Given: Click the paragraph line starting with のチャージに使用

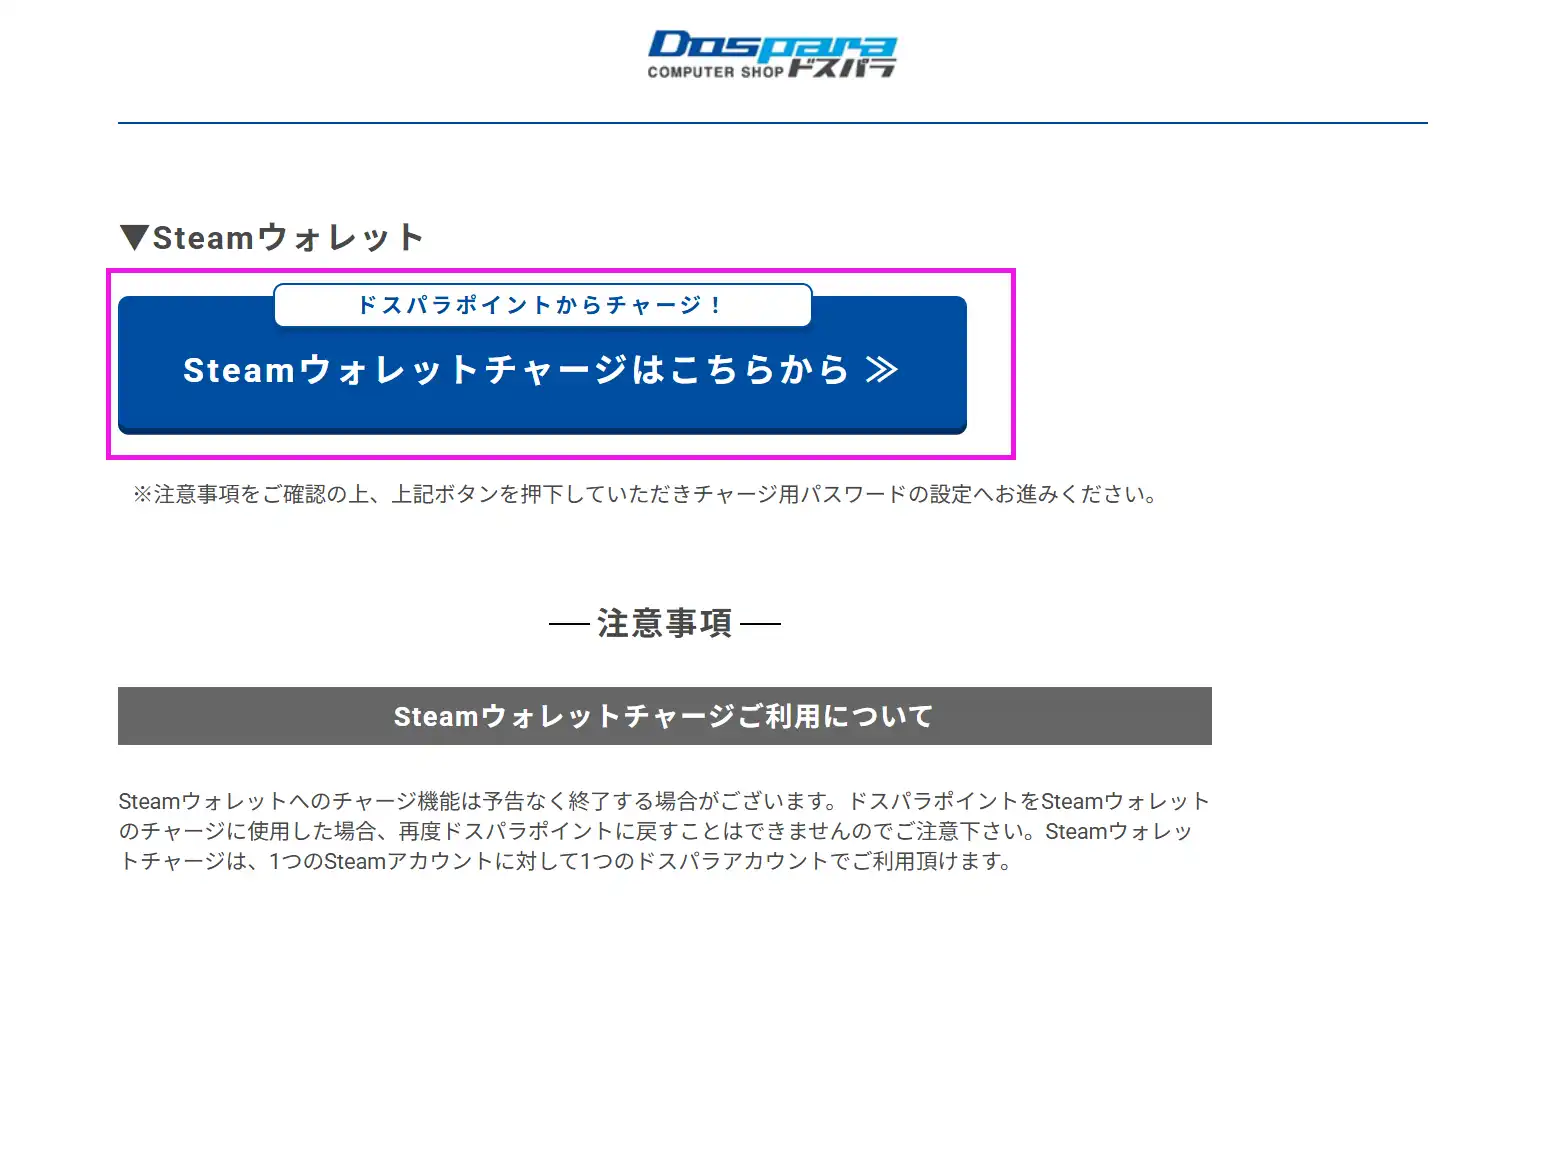Looking at the screenshot, I should [655, 831].
